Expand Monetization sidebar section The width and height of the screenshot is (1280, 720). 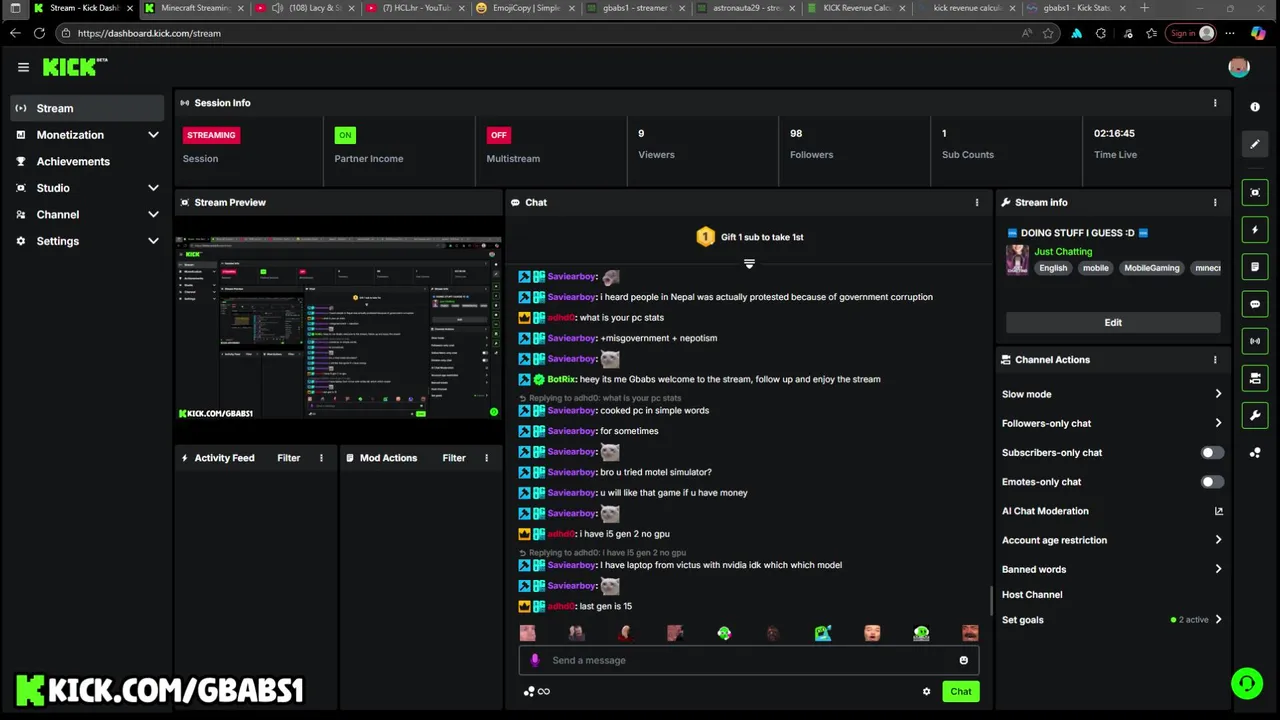[x=153, y=135]
